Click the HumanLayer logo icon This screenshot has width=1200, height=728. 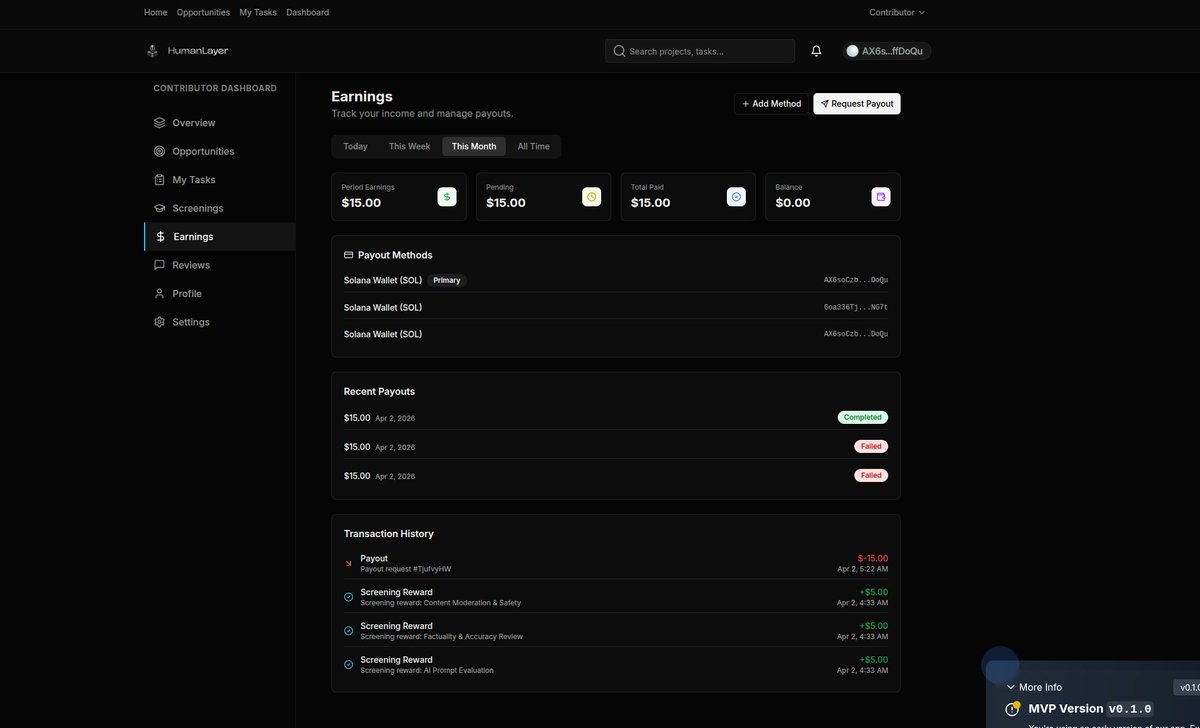coord(153,50)
